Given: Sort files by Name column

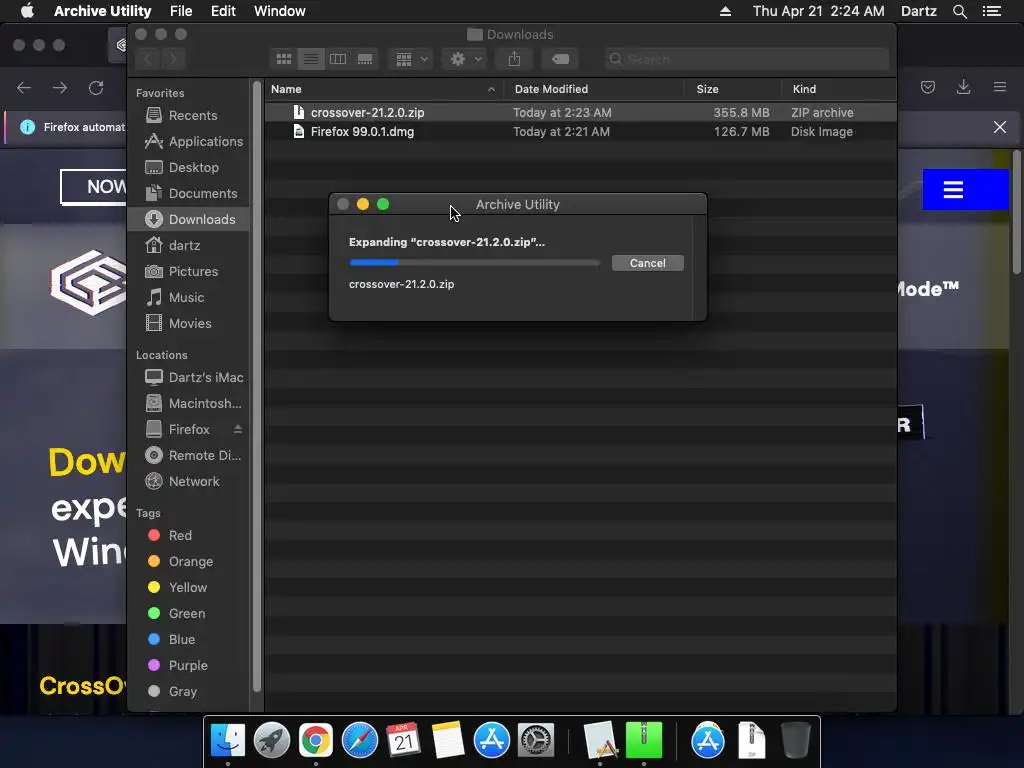Looking at the screenshot, I should pyautogui.click(x=383, y=89).
